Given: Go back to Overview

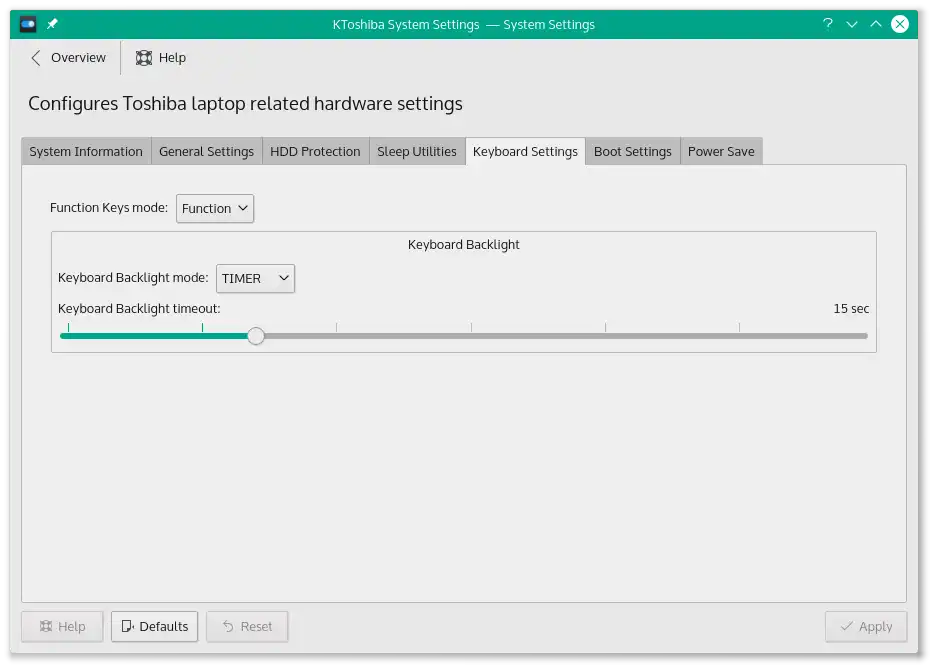Looking at the screenshot, I should 68,58.
